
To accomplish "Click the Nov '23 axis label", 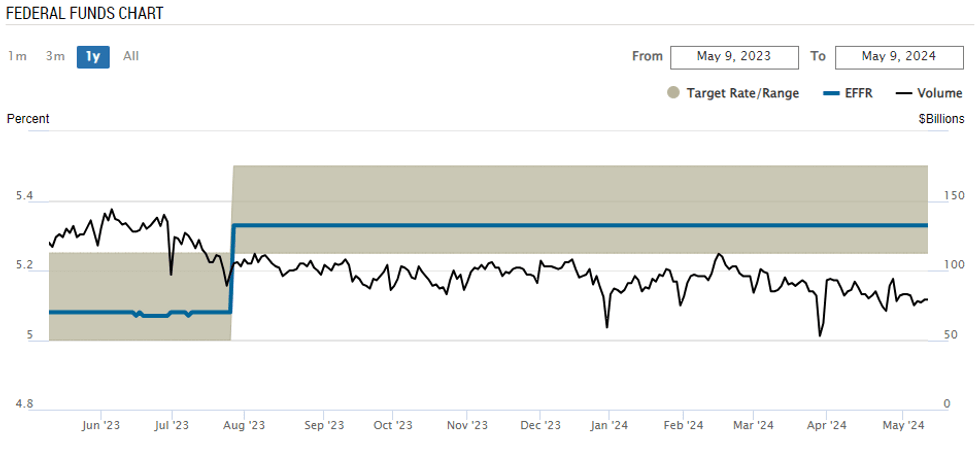I will click(x=466, y=425).
